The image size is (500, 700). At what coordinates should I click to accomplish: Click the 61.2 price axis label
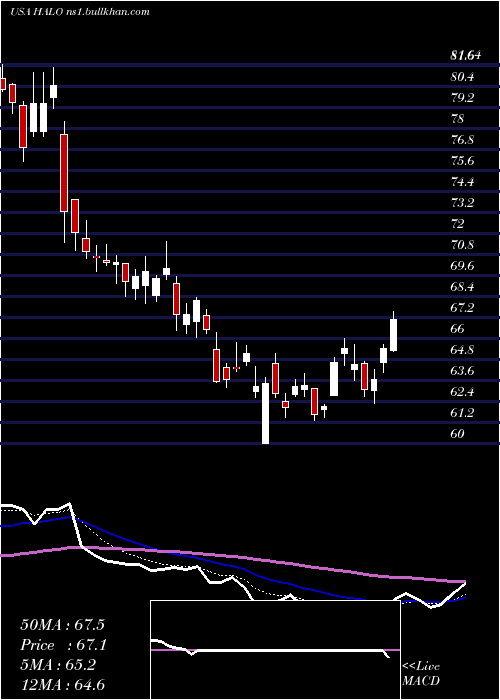click(462, 413)
